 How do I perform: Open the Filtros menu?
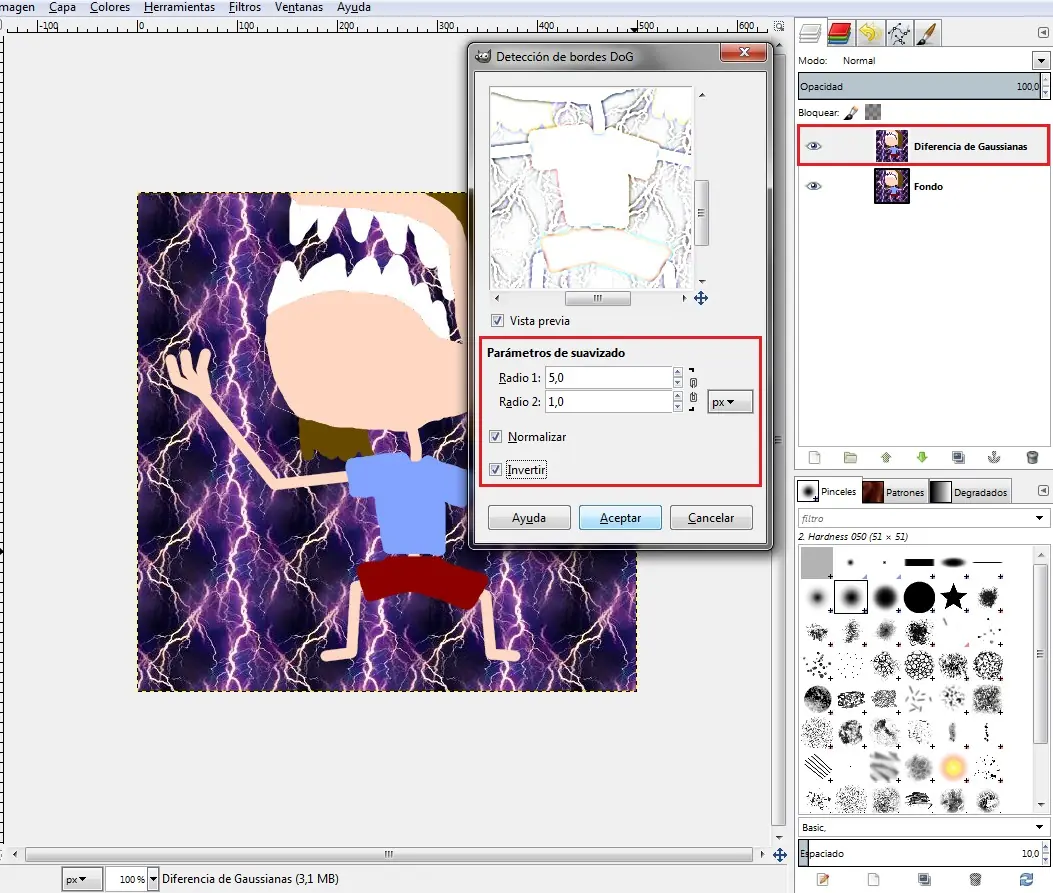pos(244,7)
